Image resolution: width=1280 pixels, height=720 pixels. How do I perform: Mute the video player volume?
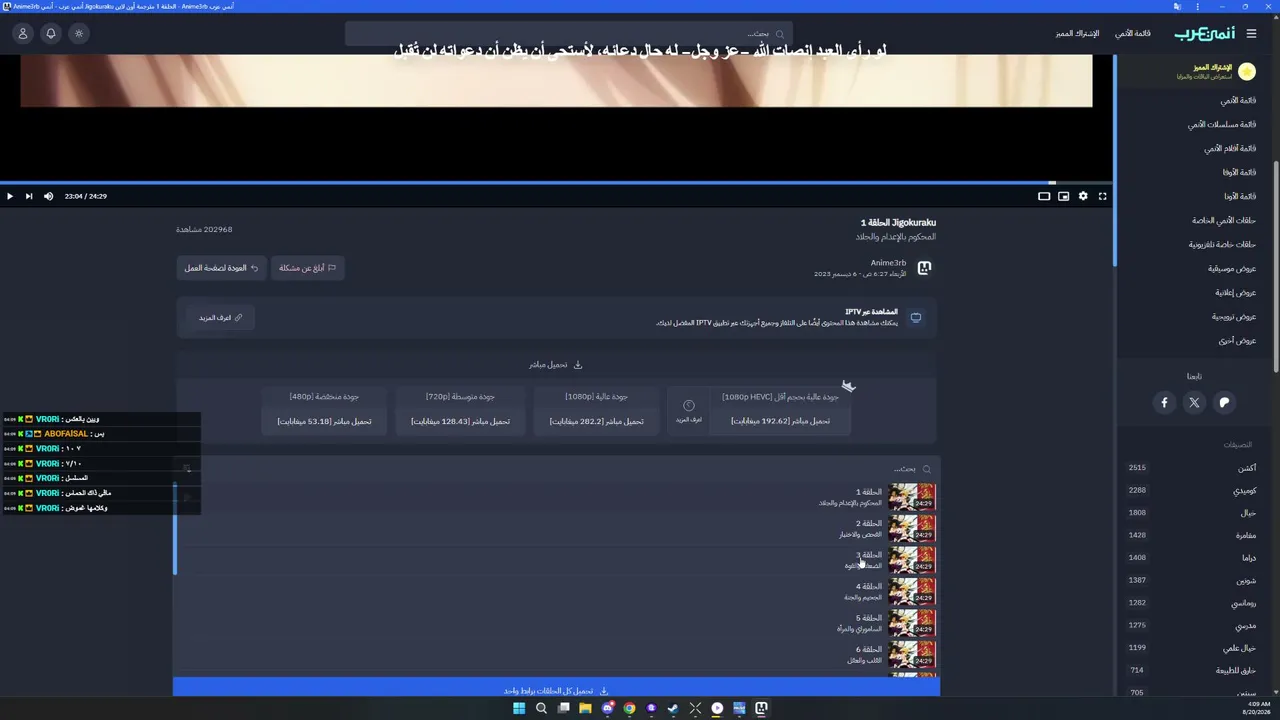pos(48,196)
